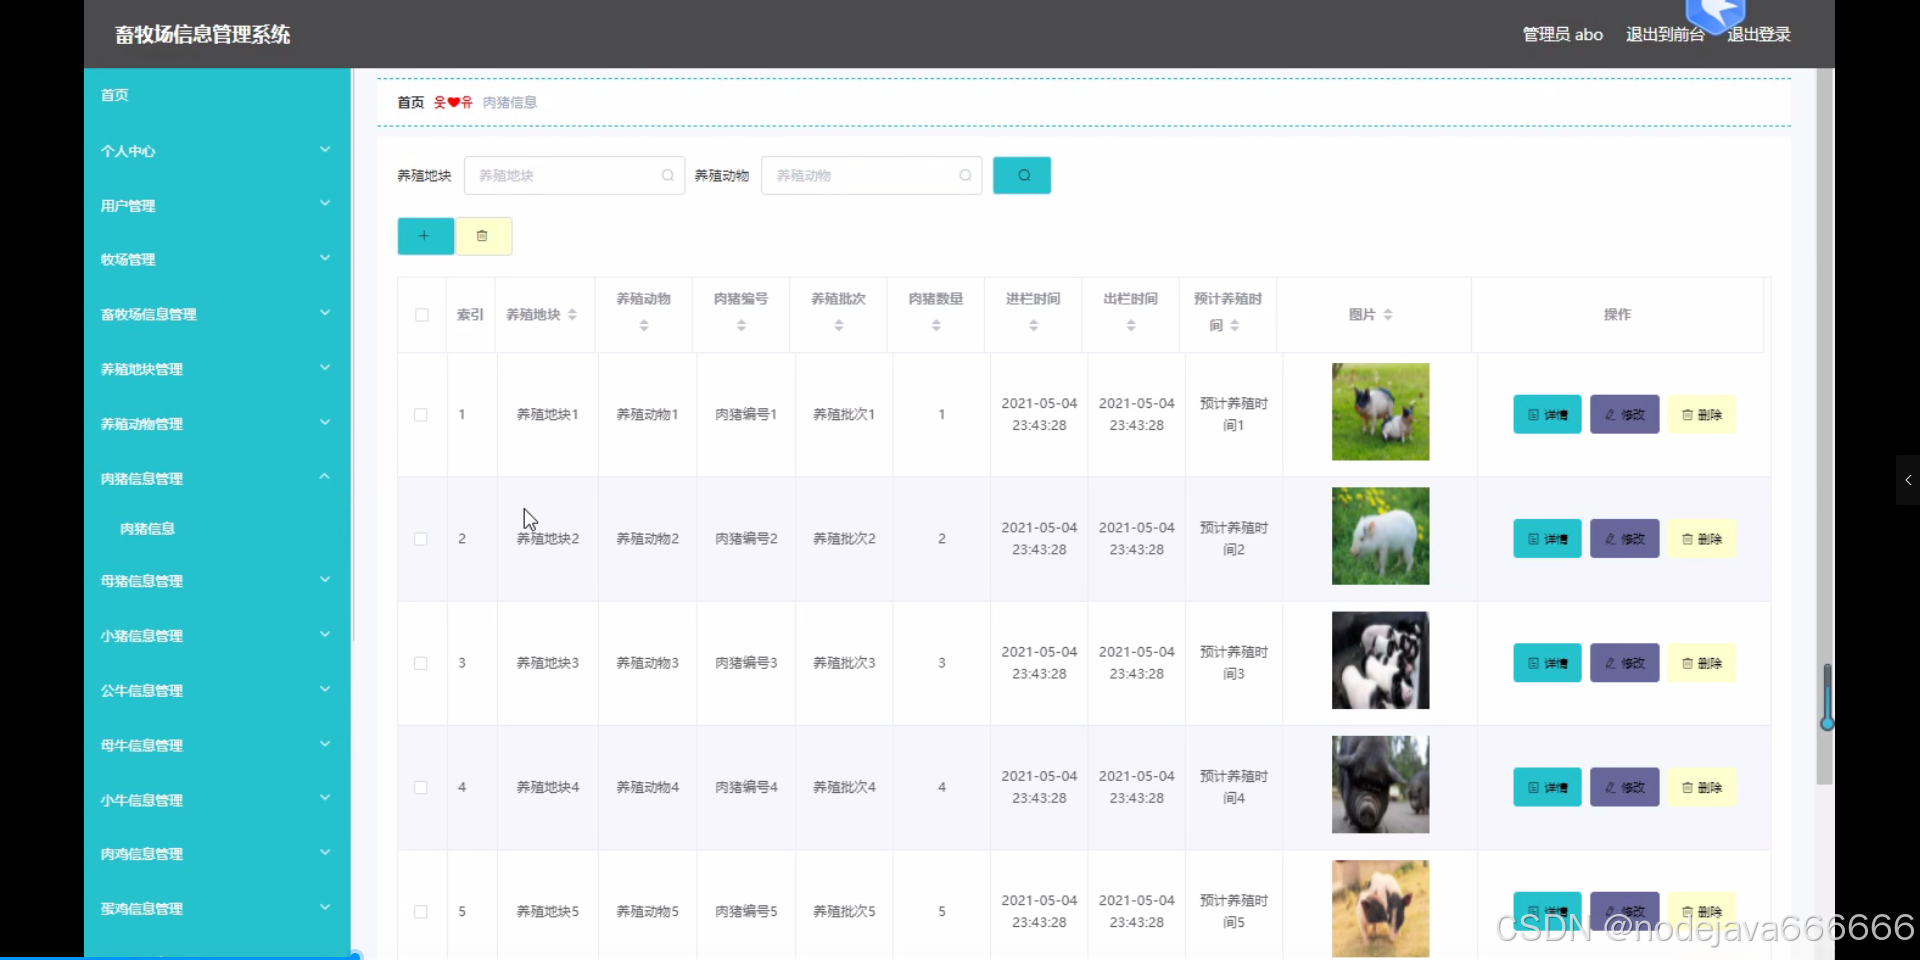The height and width of the screenshot is (960, 1920).
Task: Click the collapse arrow tab on right edge
Action: coord(1907,480)
